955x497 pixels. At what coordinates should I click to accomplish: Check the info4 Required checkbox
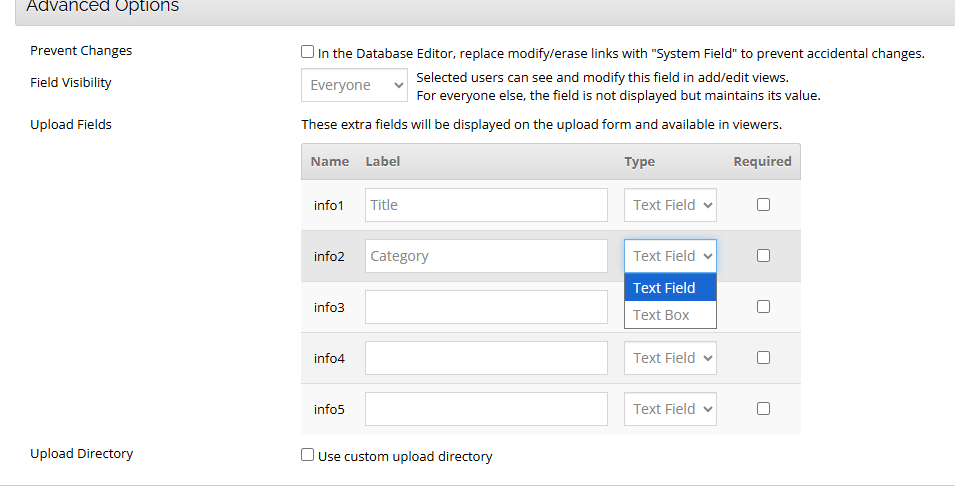(763, 358)
